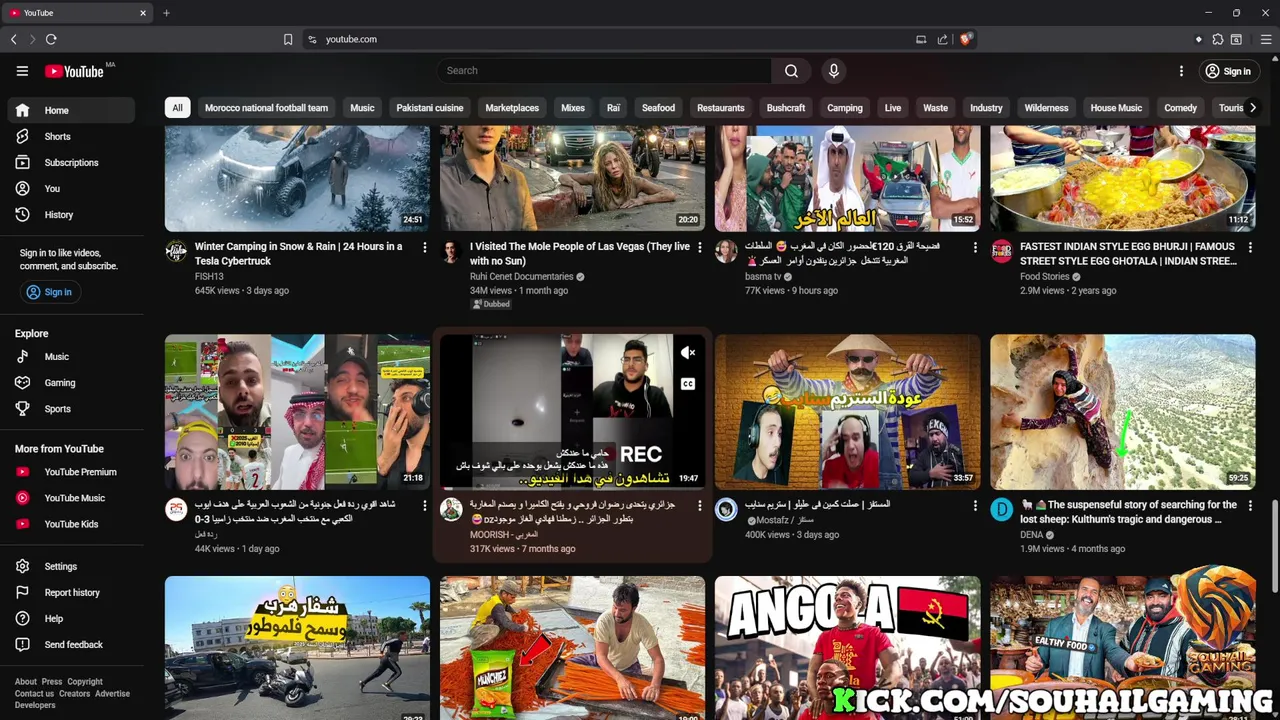
Task: Open Help in the sidebar
Action: 70,619
